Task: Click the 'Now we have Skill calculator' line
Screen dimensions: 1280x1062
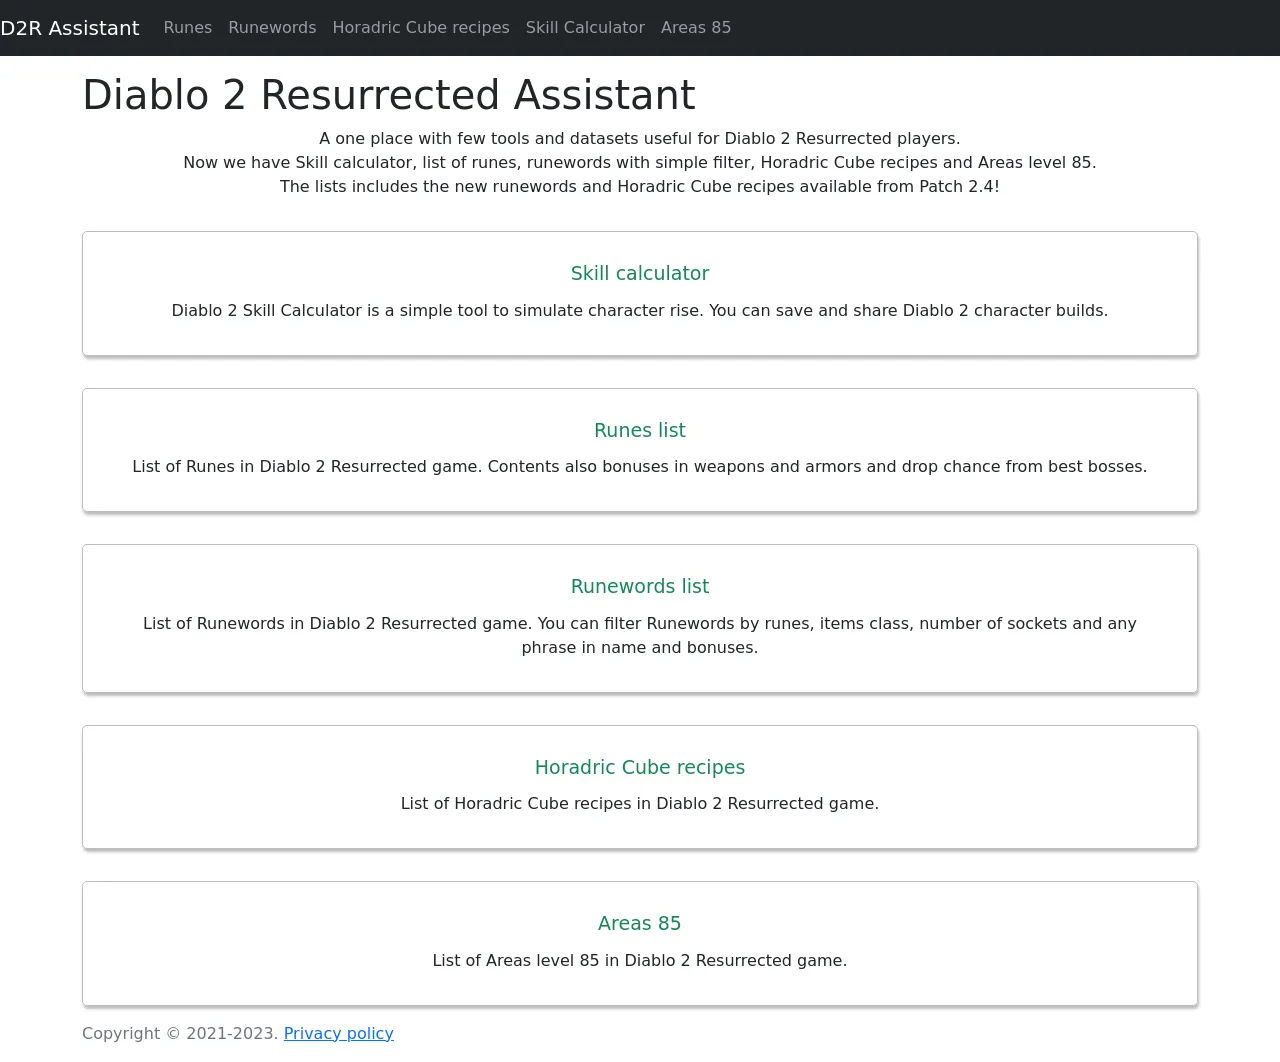Action: point(640,162)
